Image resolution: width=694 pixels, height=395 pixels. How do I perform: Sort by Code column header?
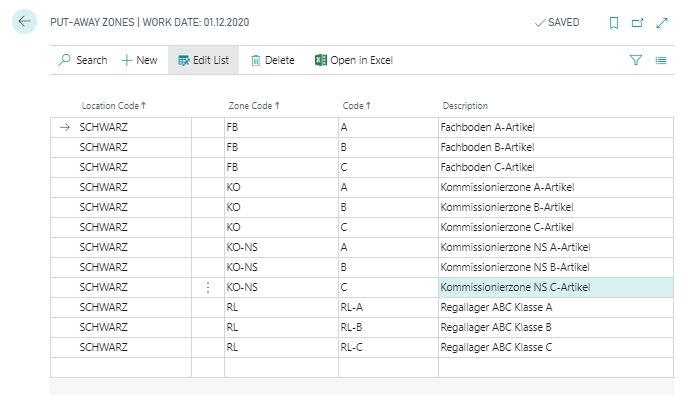click(356, 105)
